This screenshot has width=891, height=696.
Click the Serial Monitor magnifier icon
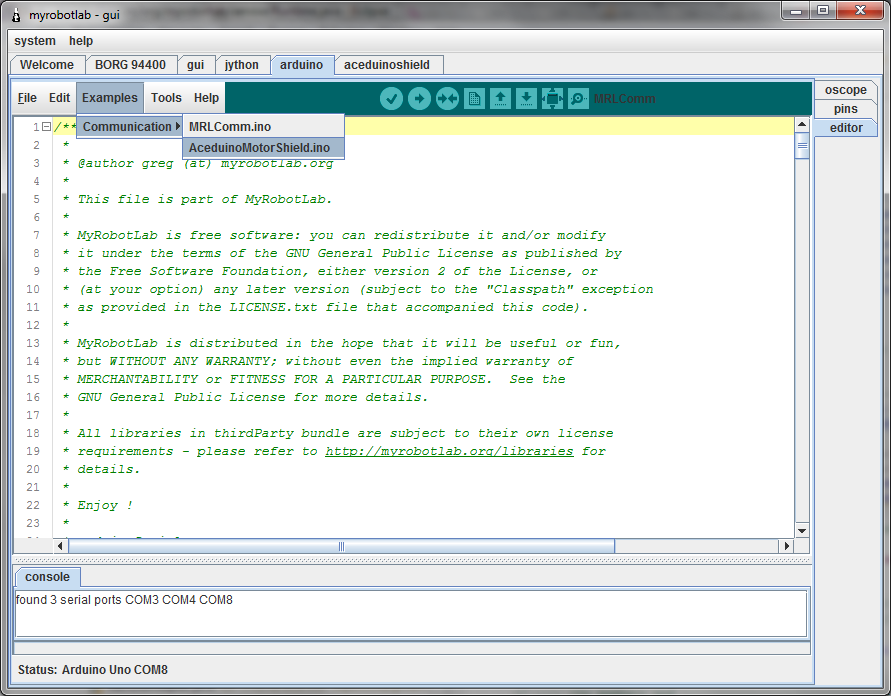(578, 99)
